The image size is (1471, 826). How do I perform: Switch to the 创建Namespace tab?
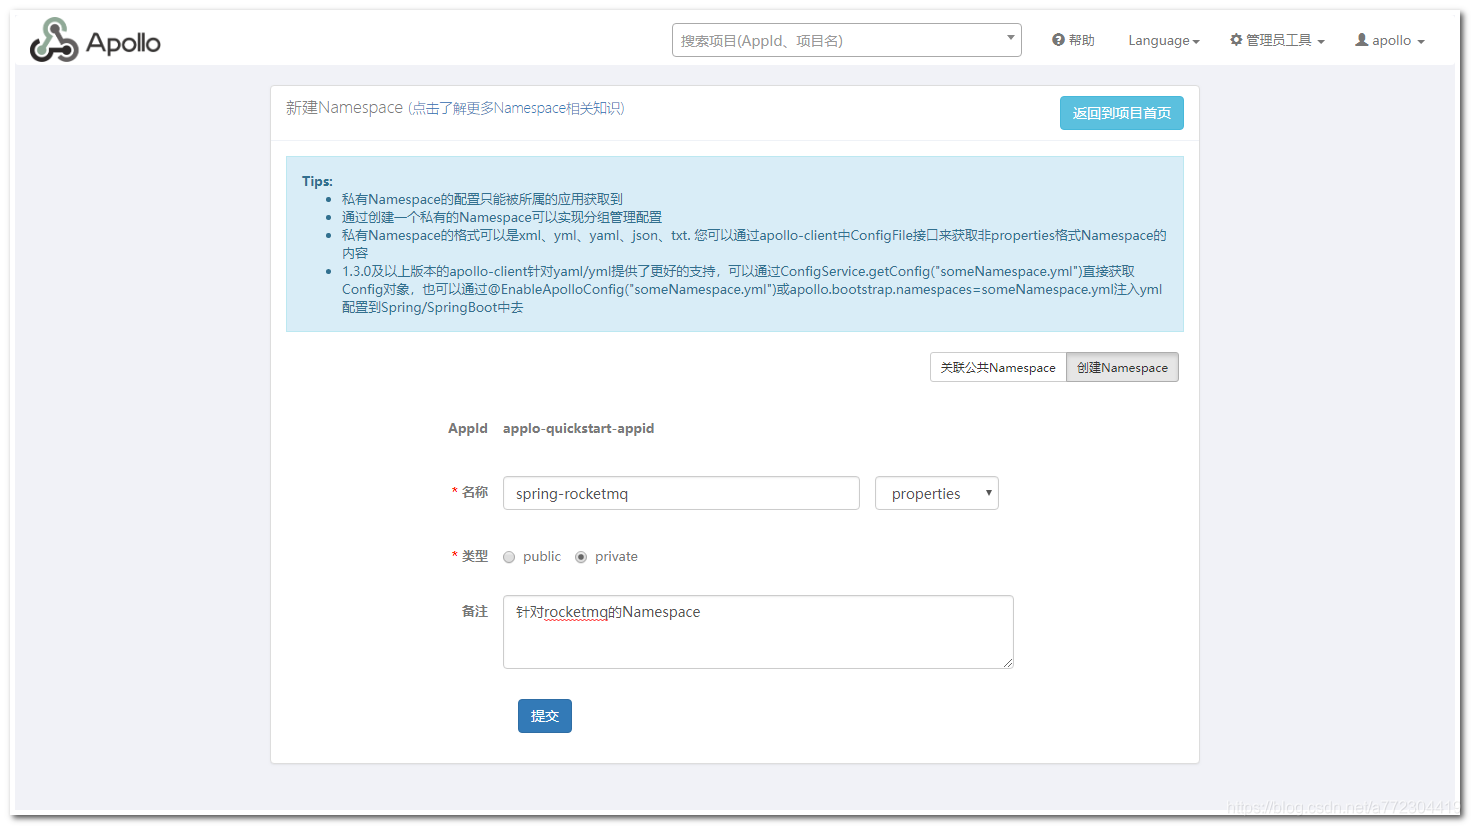click(1122, 367)
